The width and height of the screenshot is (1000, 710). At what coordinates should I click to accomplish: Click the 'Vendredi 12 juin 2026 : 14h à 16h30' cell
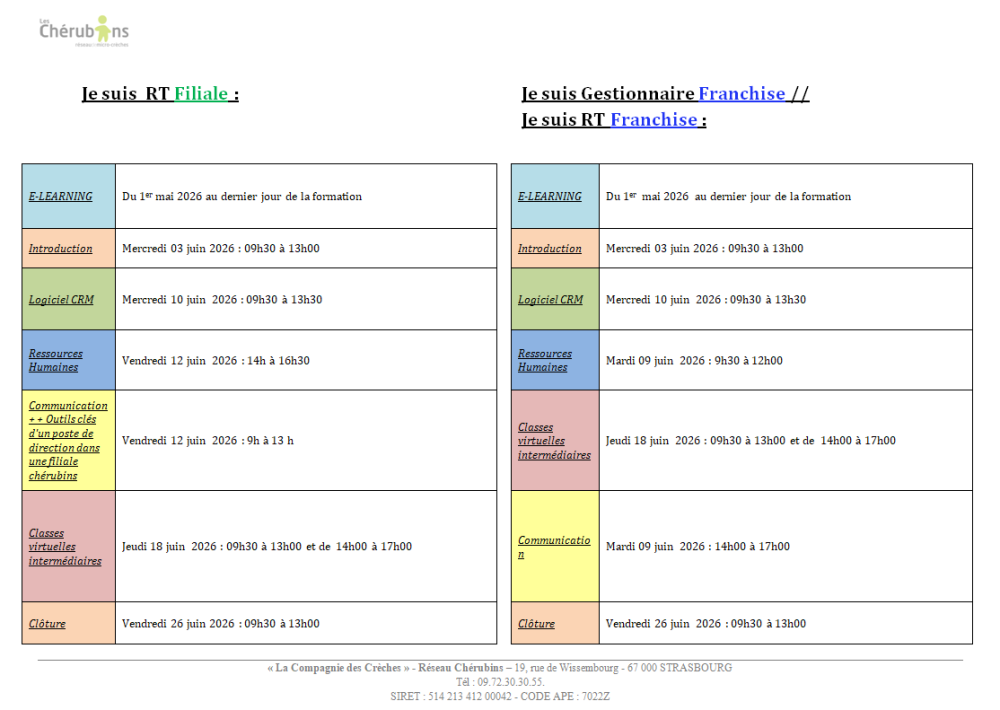pyautogui.click(x=216, y=361)
